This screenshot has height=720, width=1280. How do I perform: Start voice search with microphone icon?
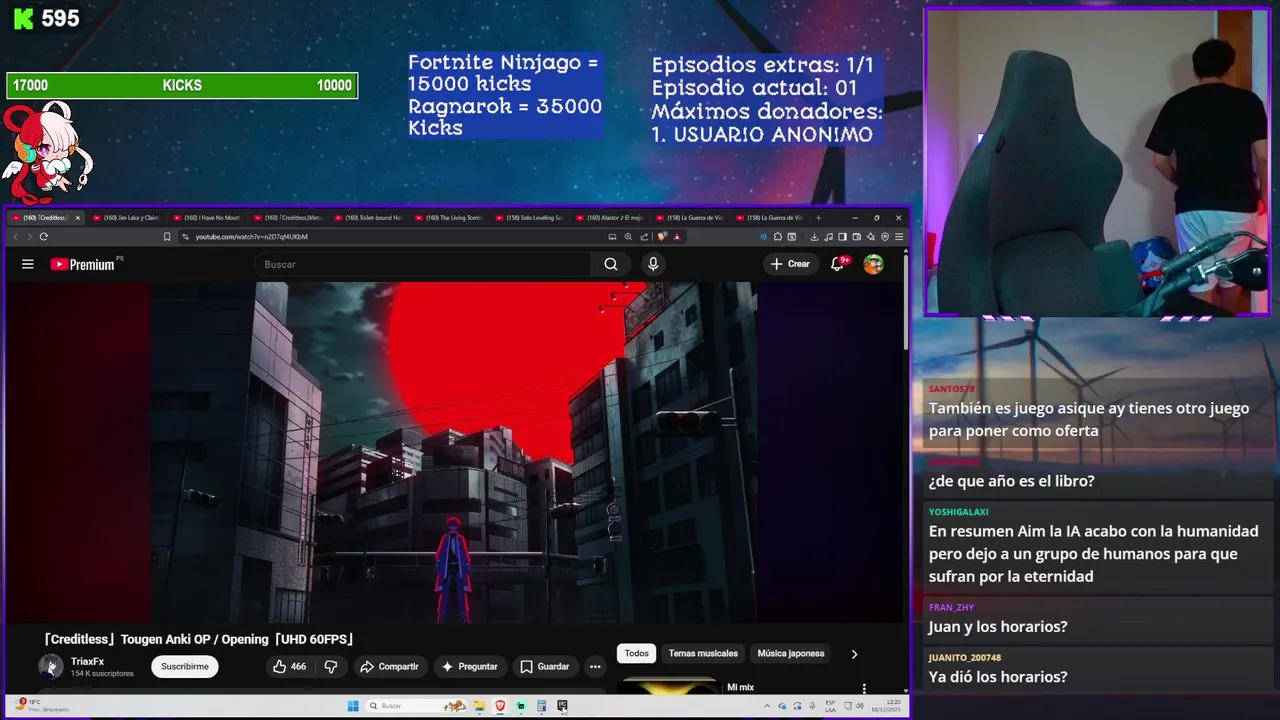coord(653,264)
